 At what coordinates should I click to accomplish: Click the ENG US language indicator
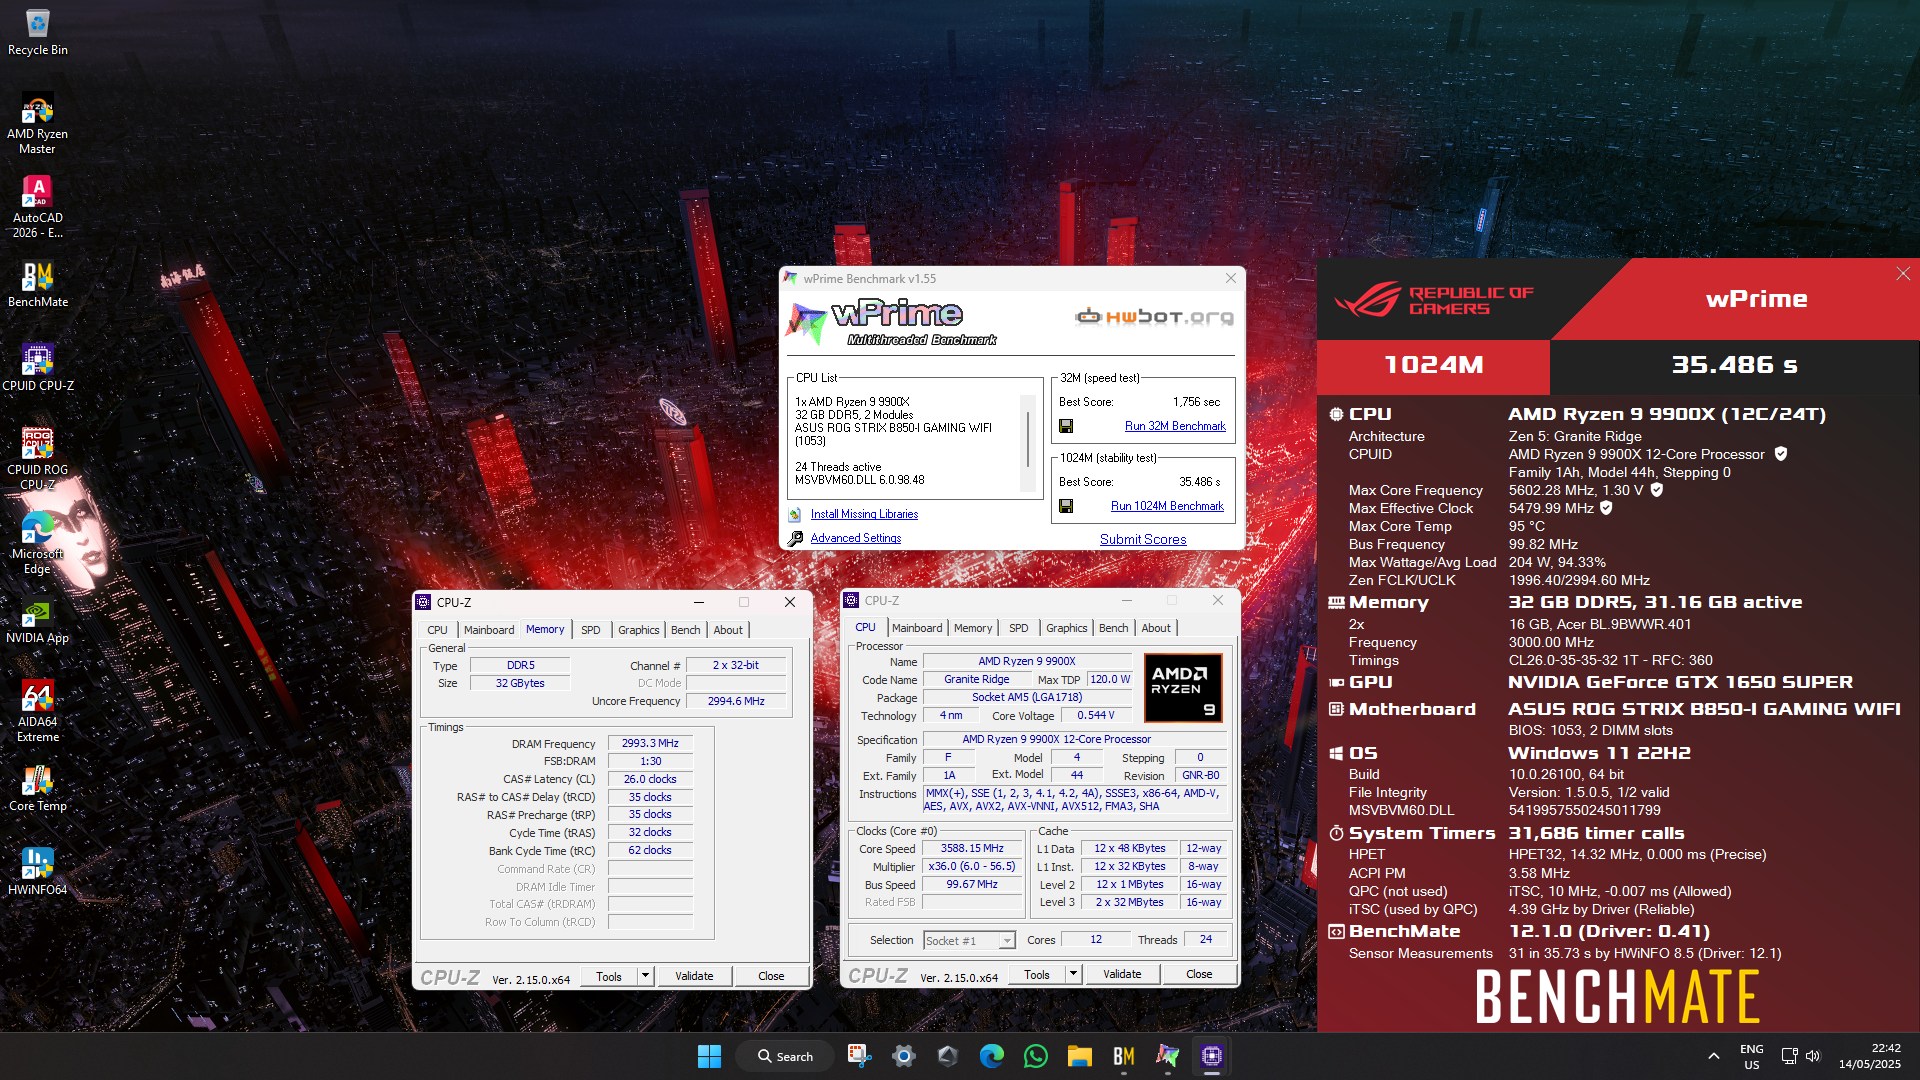1751,1056
